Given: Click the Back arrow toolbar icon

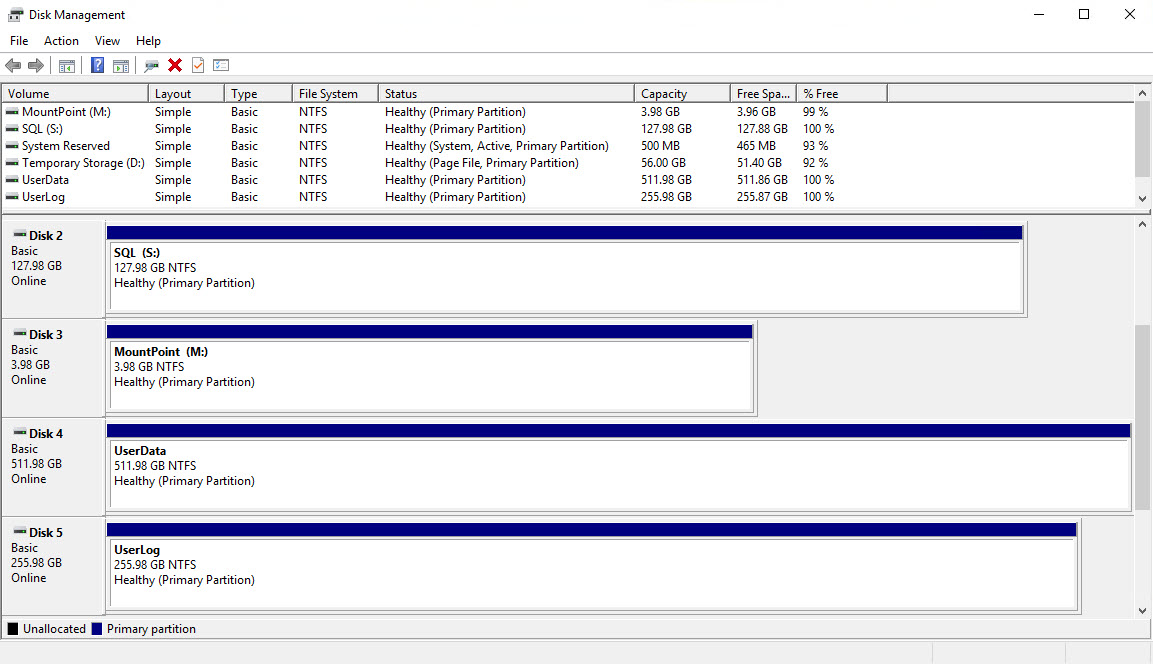Looking at the screenshot, I should click(13, 66).
